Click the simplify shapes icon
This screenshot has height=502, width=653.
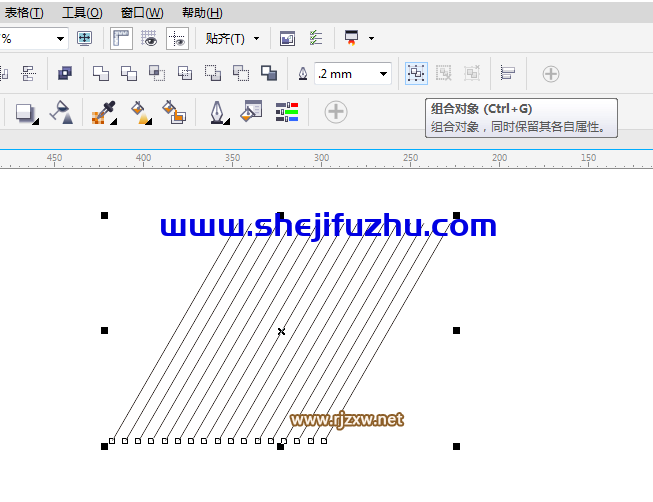185,74
